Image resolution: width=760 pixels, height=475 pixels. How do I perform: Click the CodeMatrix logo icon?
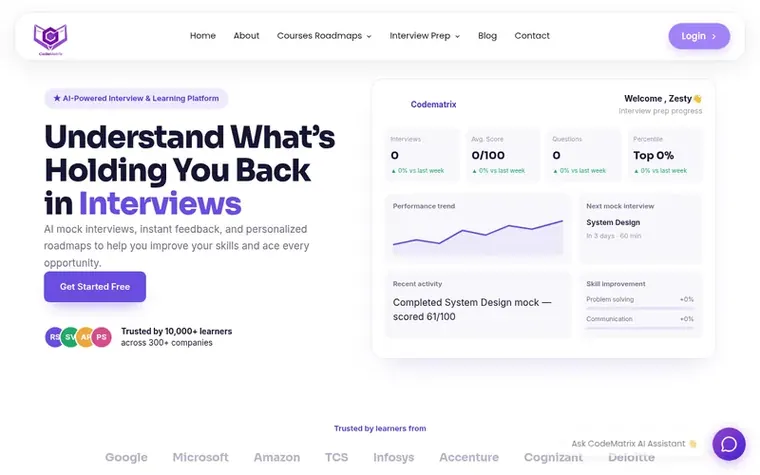(50, 40)
